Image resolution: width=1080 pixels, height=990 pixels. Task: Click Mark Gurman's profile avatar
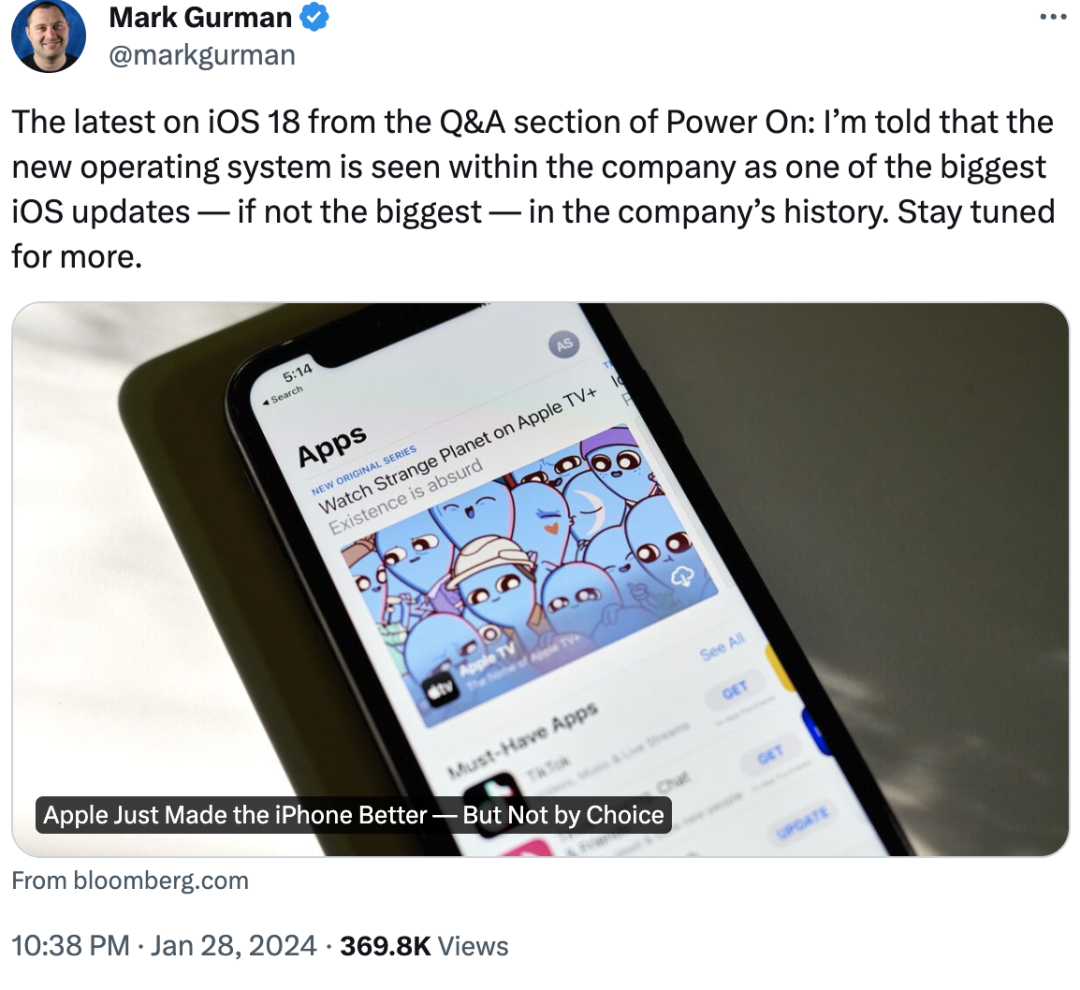point(47,36)
